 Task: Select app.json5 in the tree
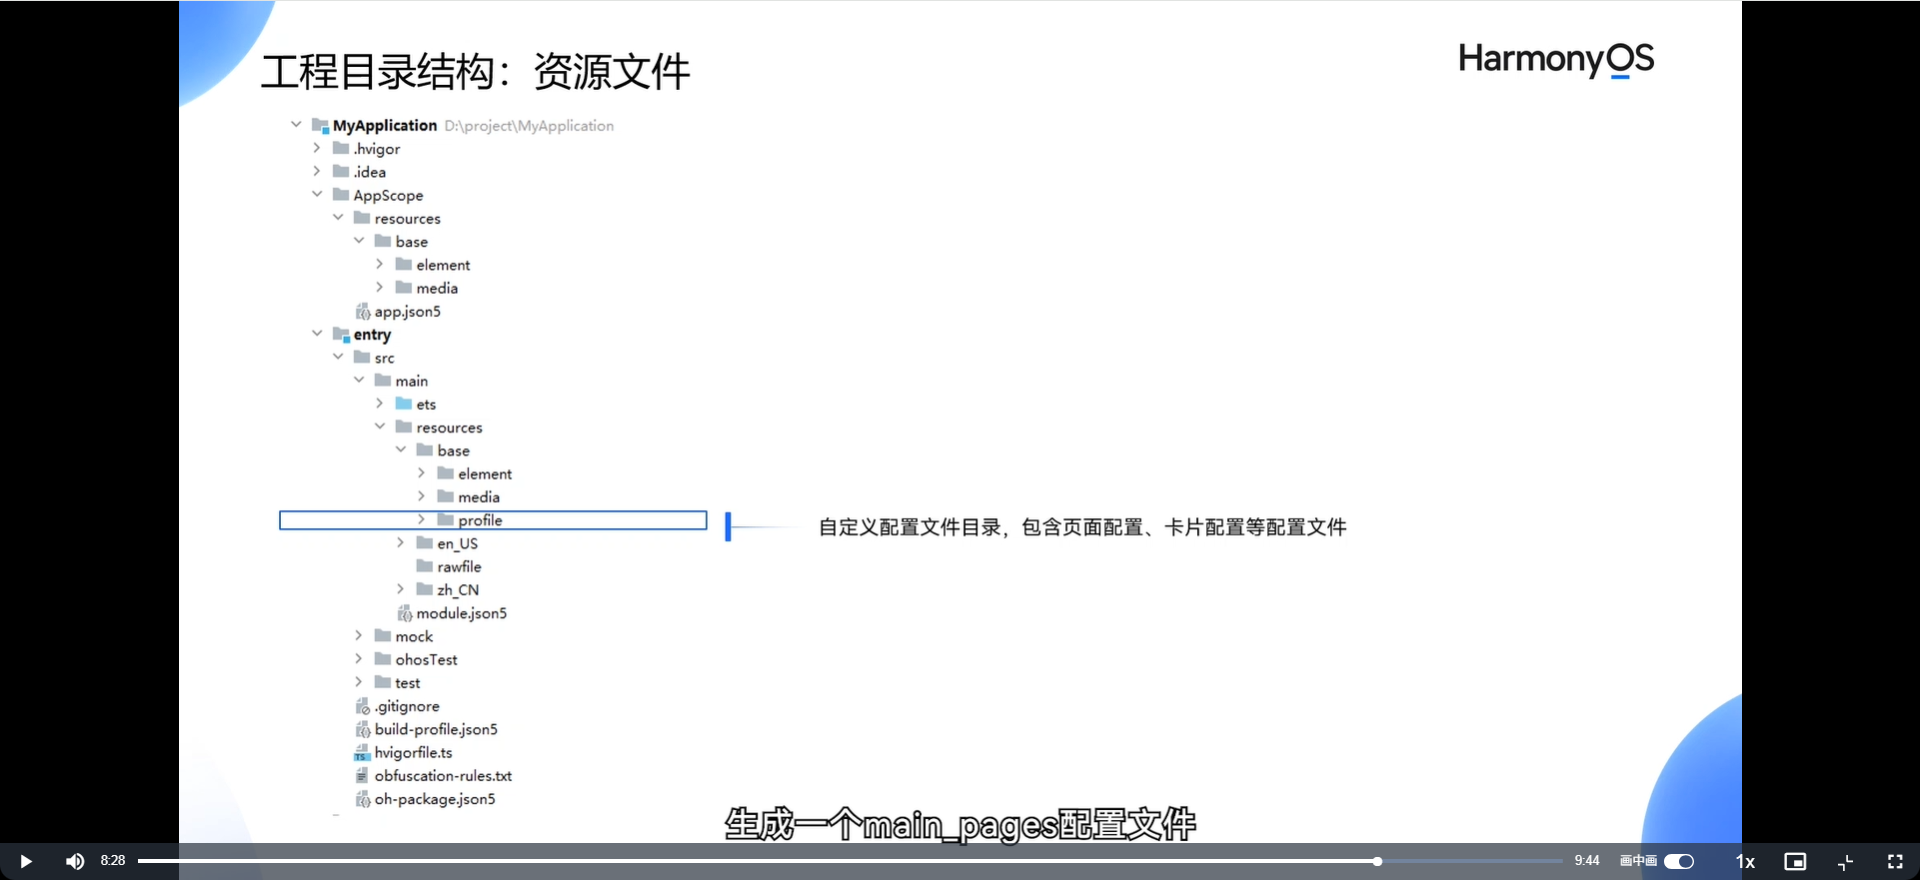pyautogui.click(x=408, y=312)
